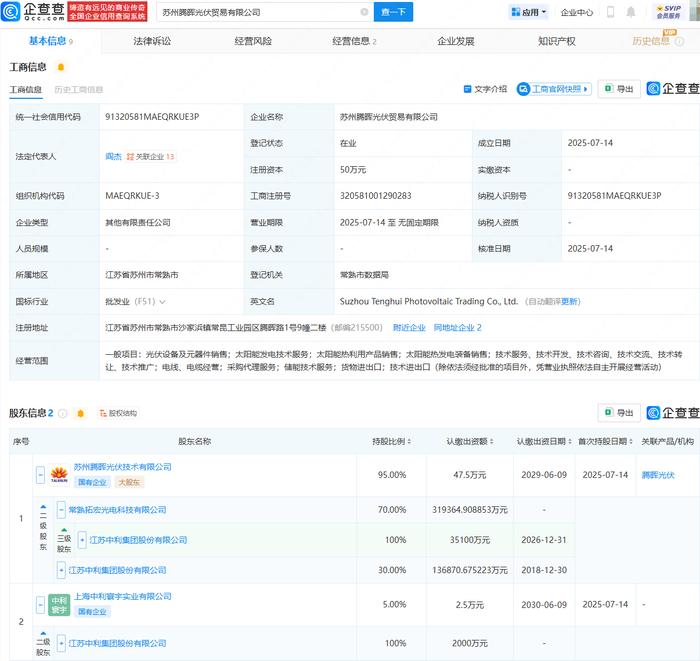Screen dimensions: 700x661
Task: Click the 大股东 tag
Action: click(x=129, y=482)
